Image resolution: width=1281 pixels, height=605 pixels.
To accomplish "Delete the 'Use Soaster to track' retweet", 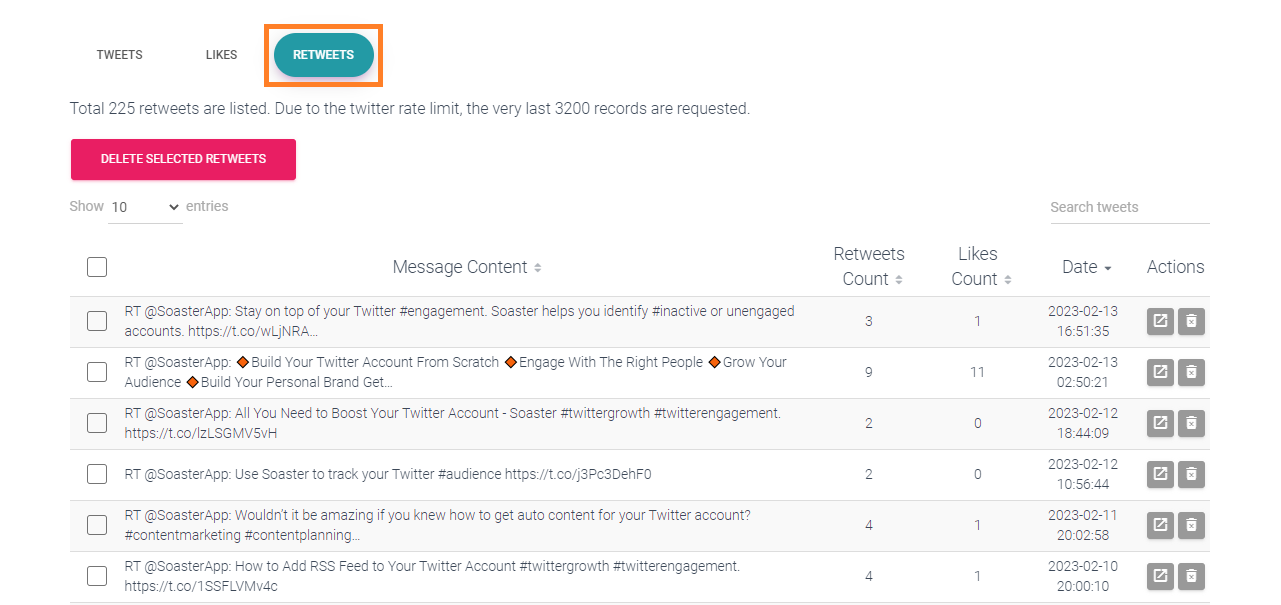I will click(x=1191, y=474).
